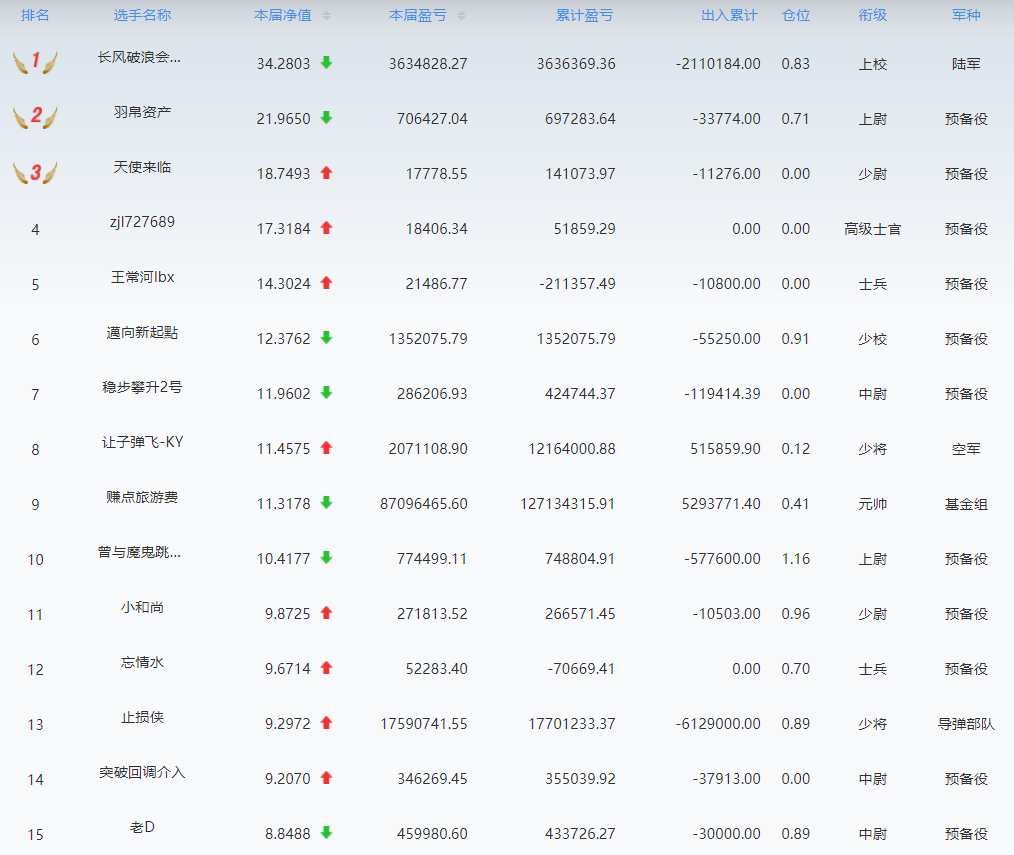Click the in-out total 5293771.40
This screenshot has height=855, width=1014.
(721, 504)
